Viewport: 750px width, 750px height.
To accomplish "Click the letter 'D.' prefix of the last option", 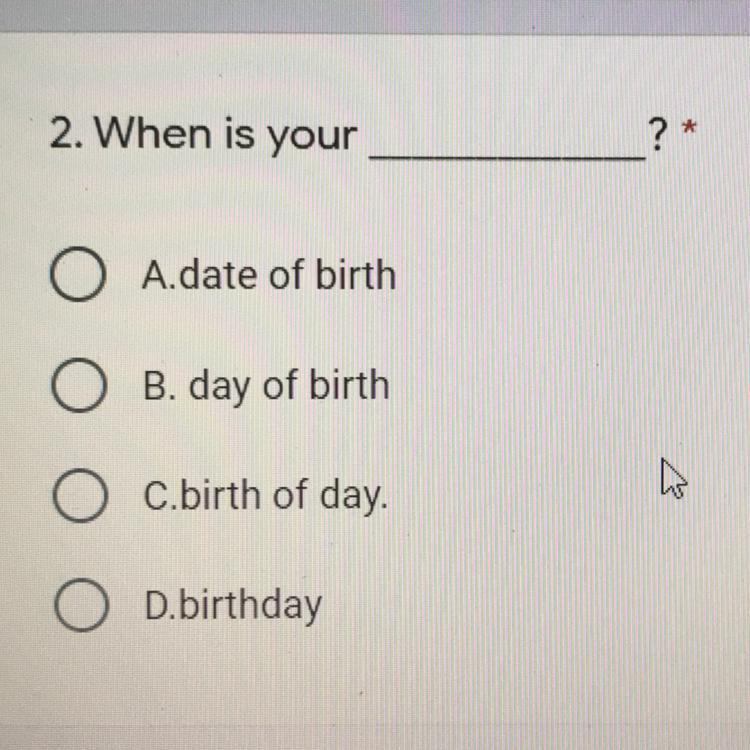I will 158,606.
